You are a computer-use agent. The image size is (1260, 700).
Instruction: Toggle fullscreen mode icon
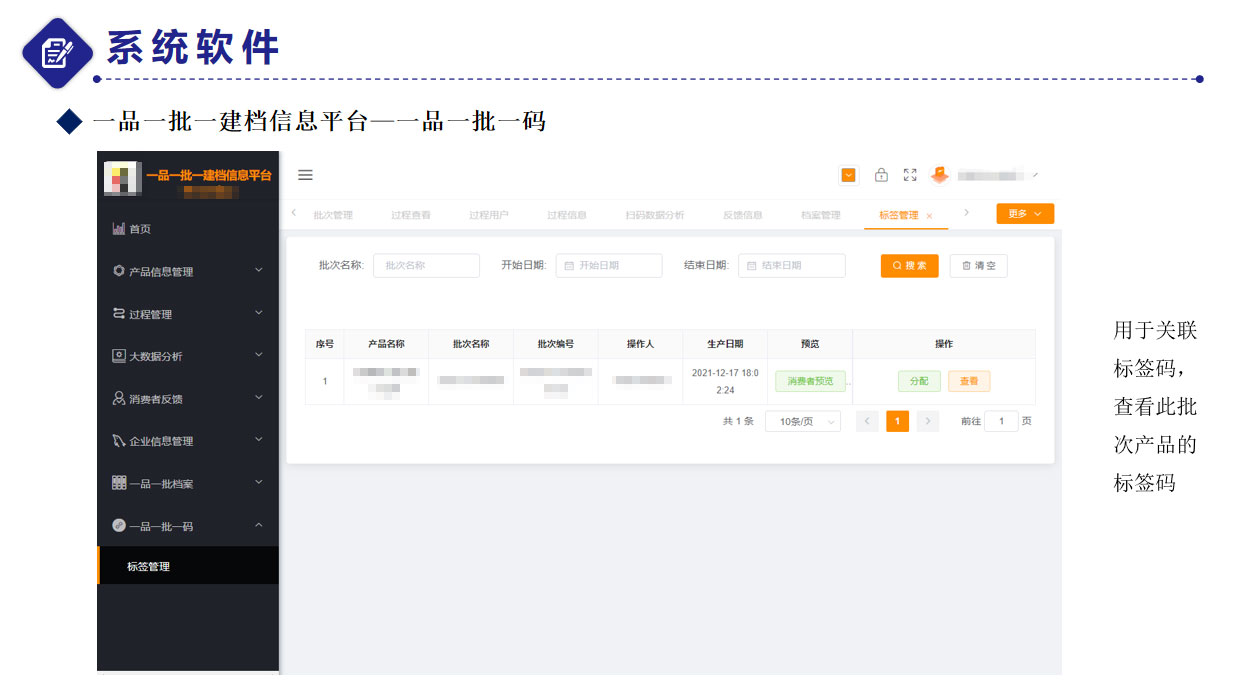pyautogui.click(x=910, y=175)
